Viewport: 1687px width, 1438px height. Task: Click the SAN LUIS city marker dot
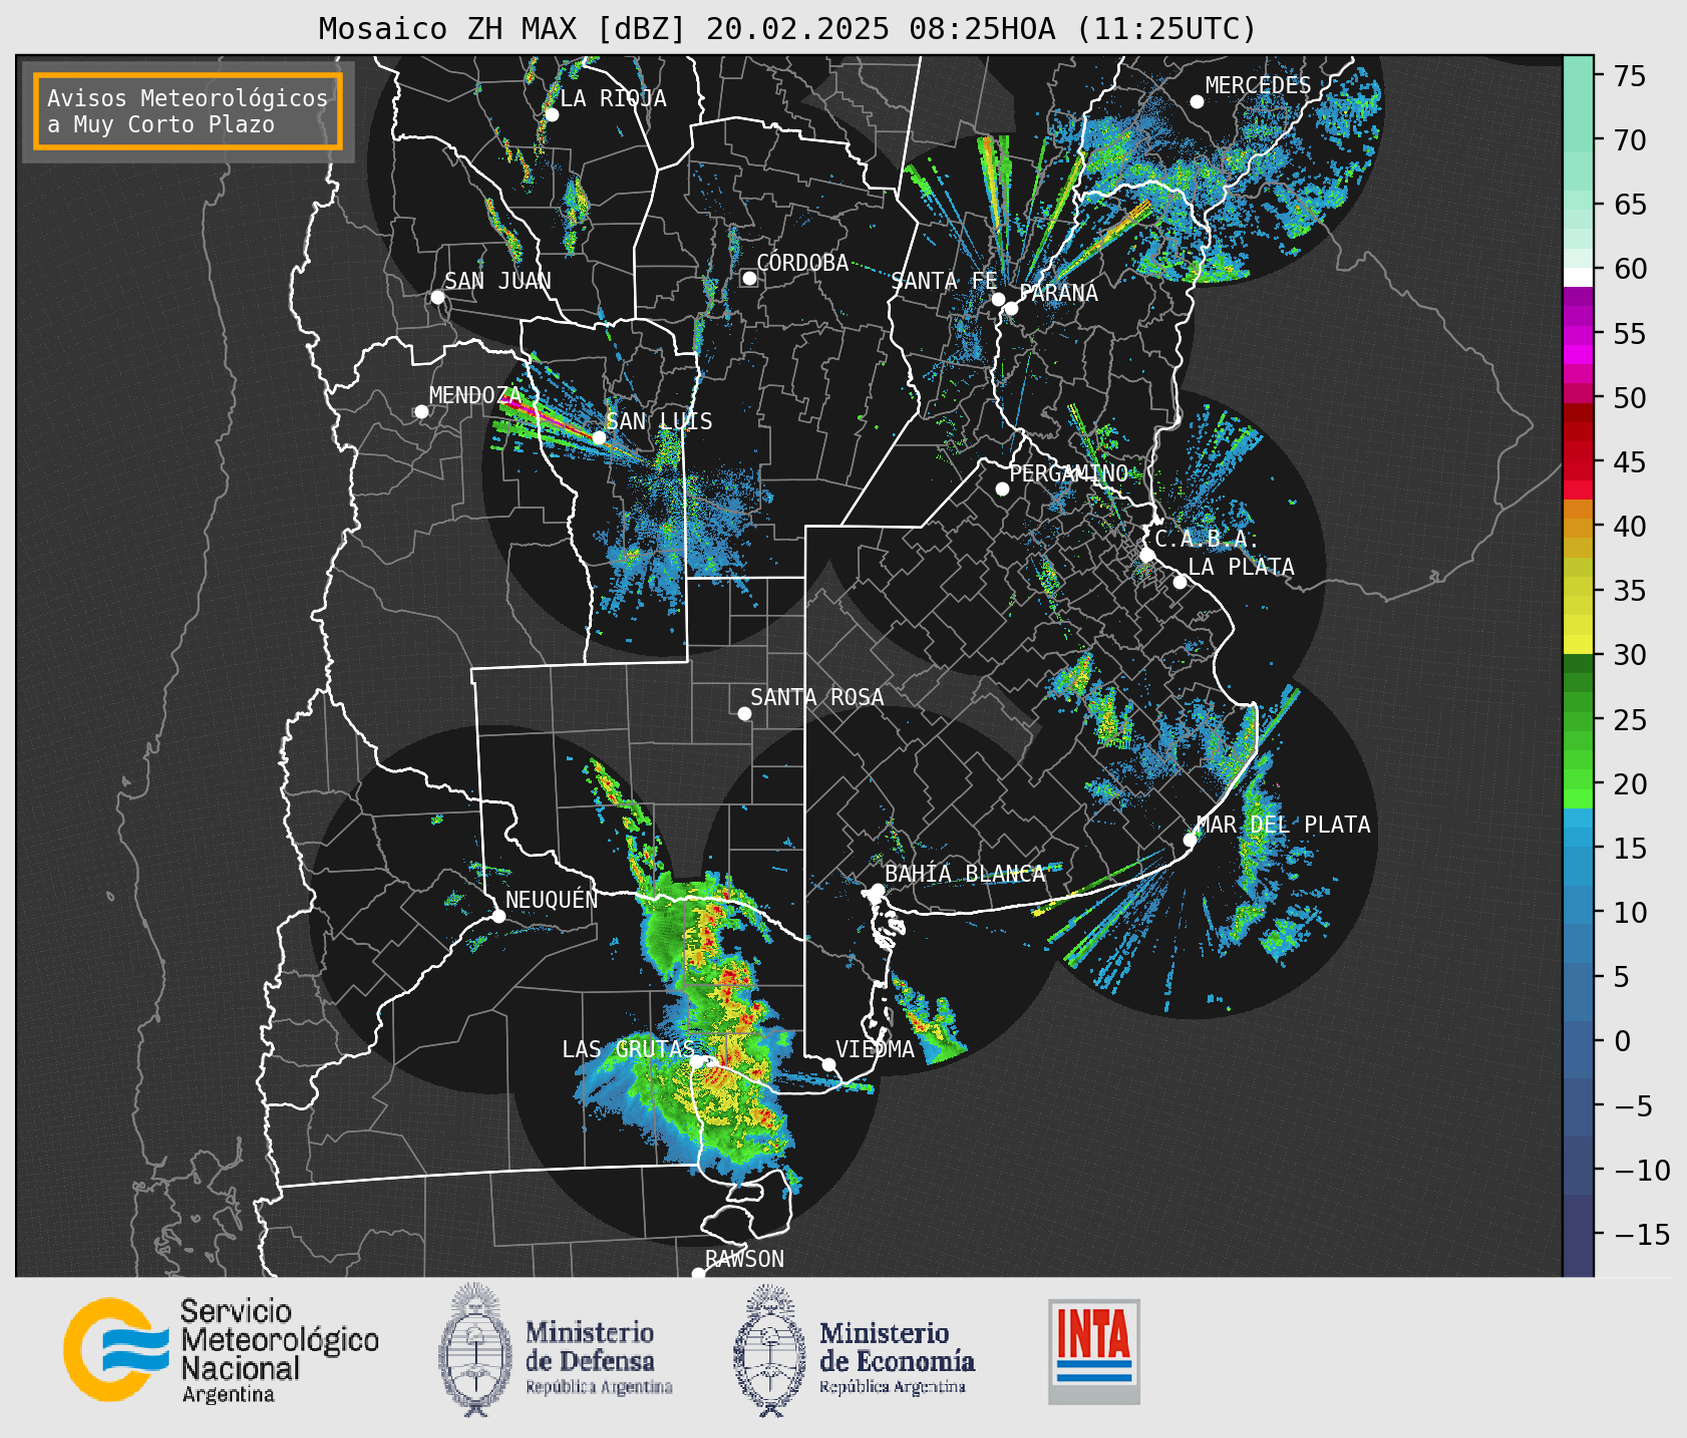click(599, 438)
